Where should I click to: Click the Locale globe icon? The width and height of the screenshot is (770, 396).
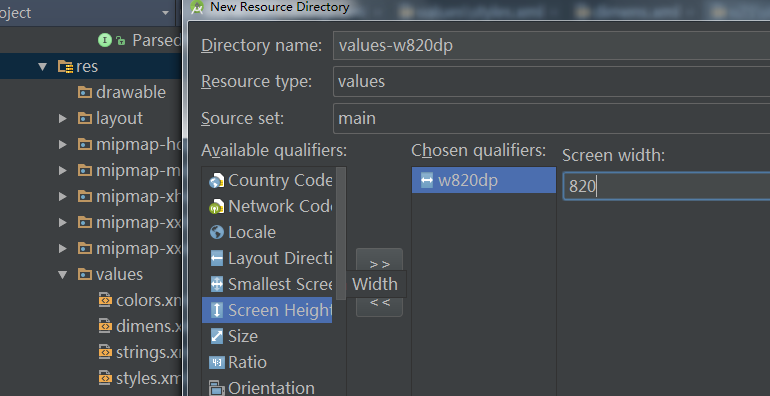(x=217, y=232)
